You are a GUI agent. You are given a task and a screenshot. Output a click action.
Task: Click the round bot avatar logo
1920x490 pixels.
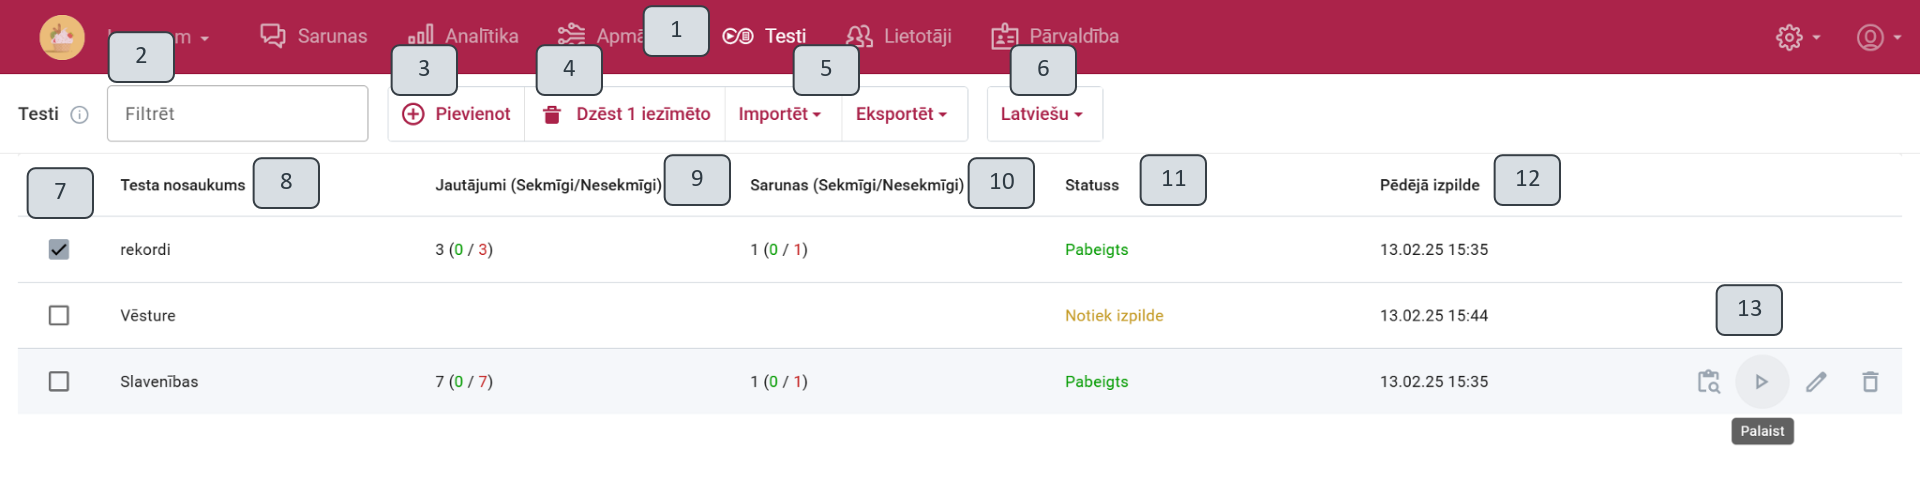click(x=62, y=37)
